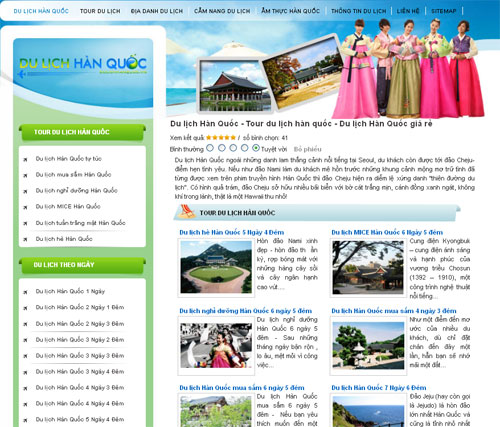Click the beach chair icon beside TOUR DU LỊCH HÀN QUỐC
The image size is (500, 427).
[187, 212]
